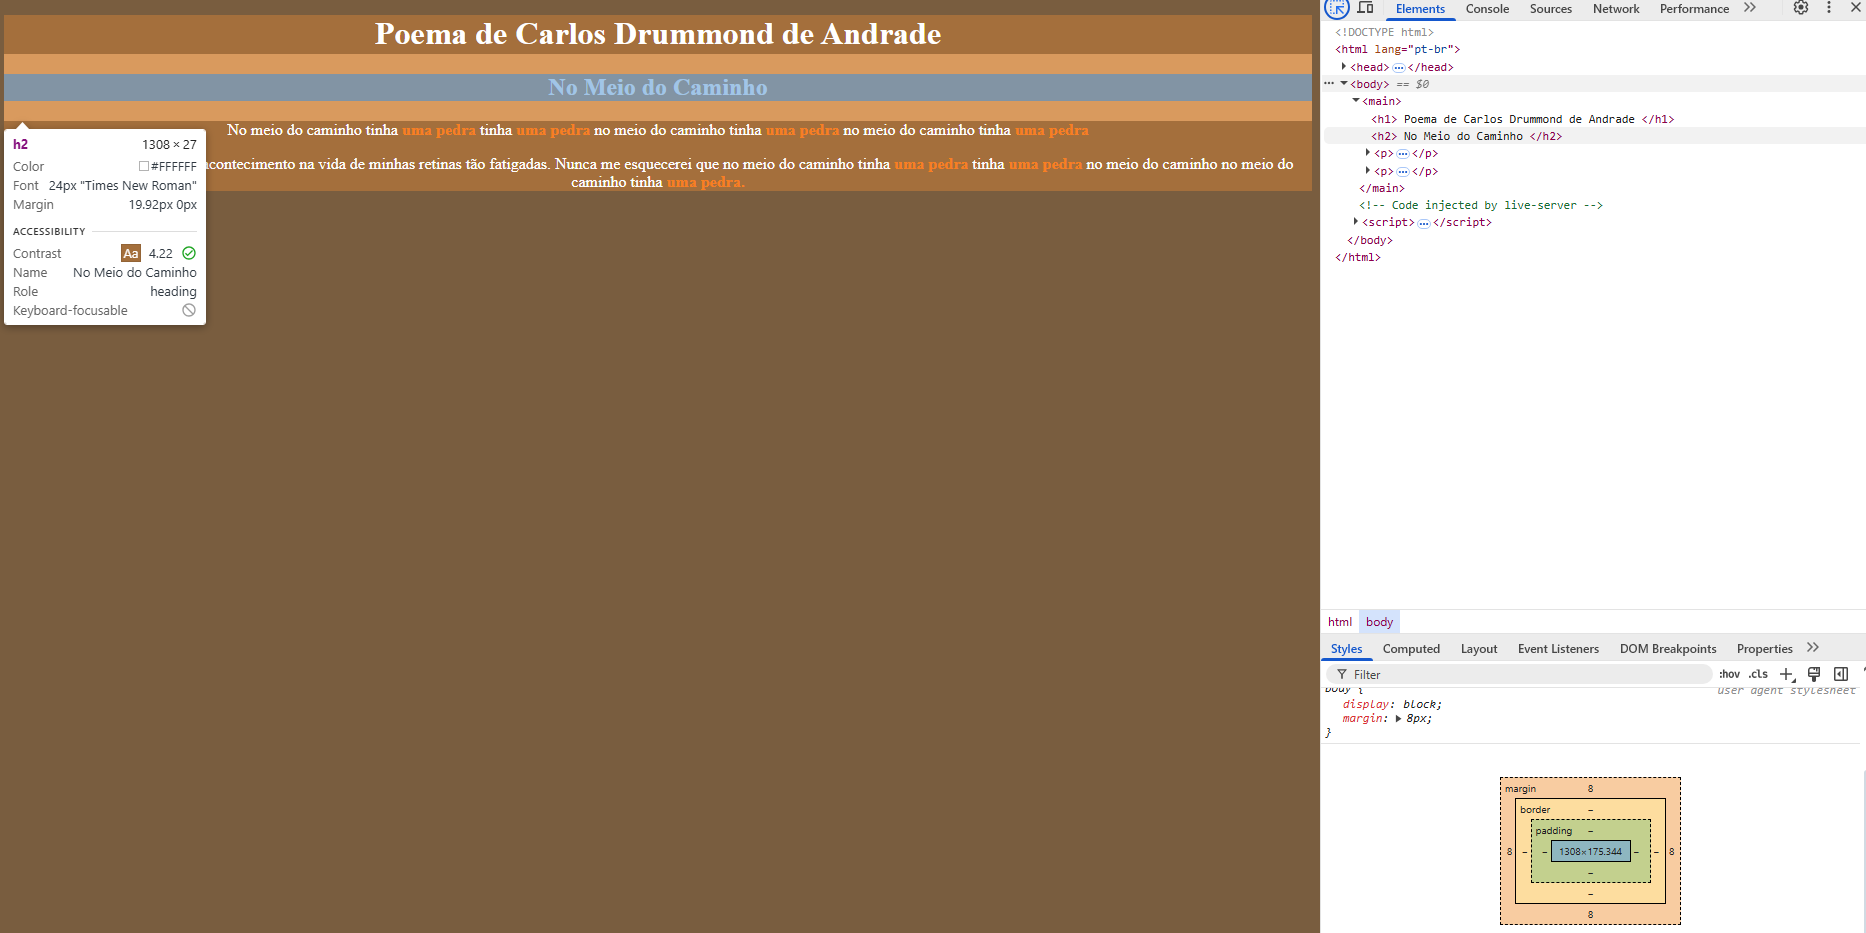Select the DOCTYPE html line
This screenshot has height=933, width=1866.
(x=1384, y=32)
